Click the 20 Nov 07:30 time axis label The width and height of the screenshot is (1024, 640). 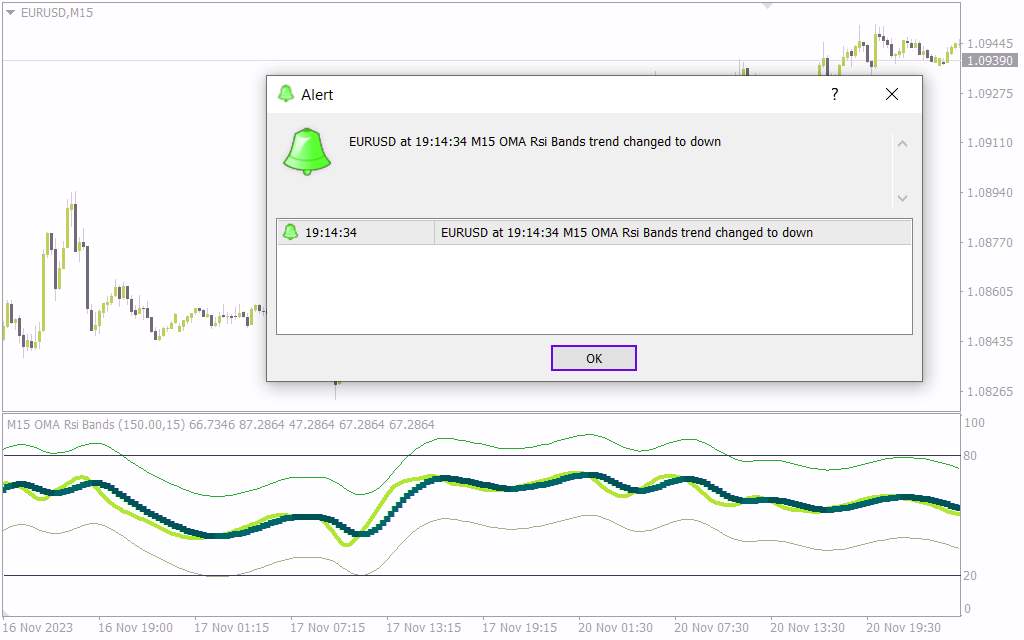coord(711,627)
